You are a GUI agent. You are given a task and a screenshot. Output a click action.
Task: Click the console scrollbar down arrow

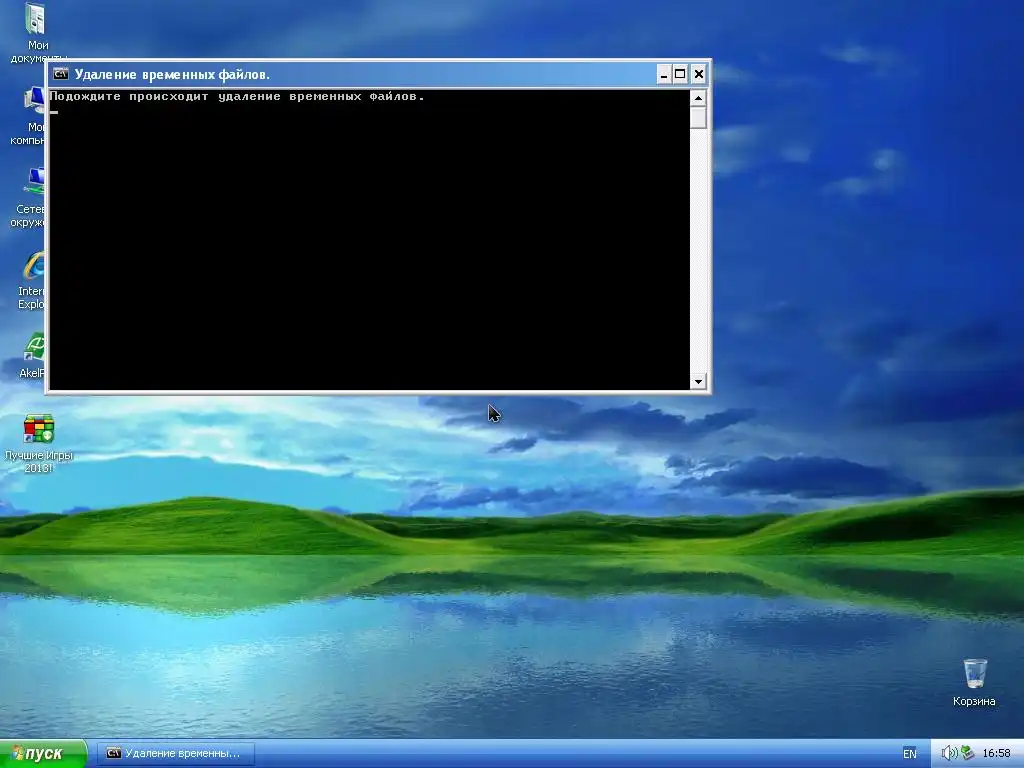click(698, 381)
